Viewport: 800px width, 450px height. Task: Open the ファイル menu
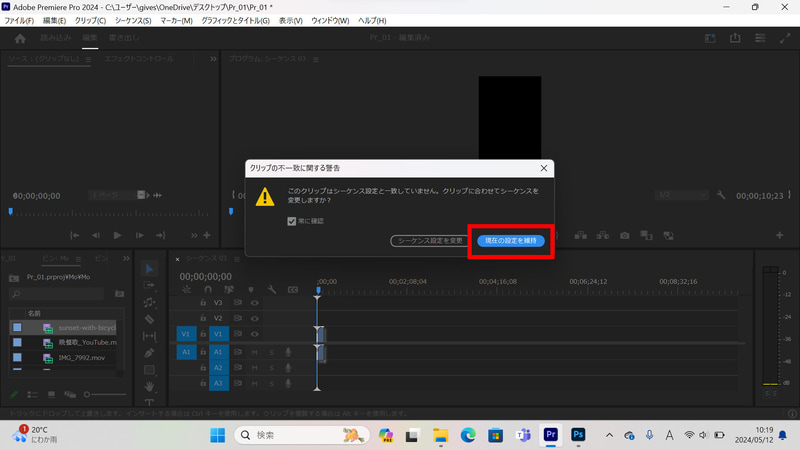coord(19,20)
